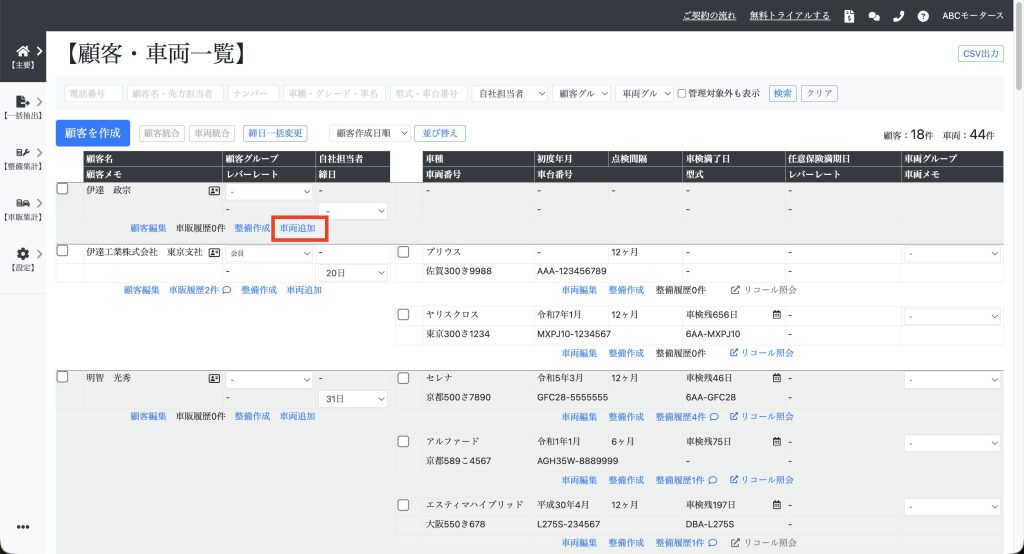Expand the 自社担当者 filter dropdown
This screenshot has width=1024, height=554.
pos(509,93)
